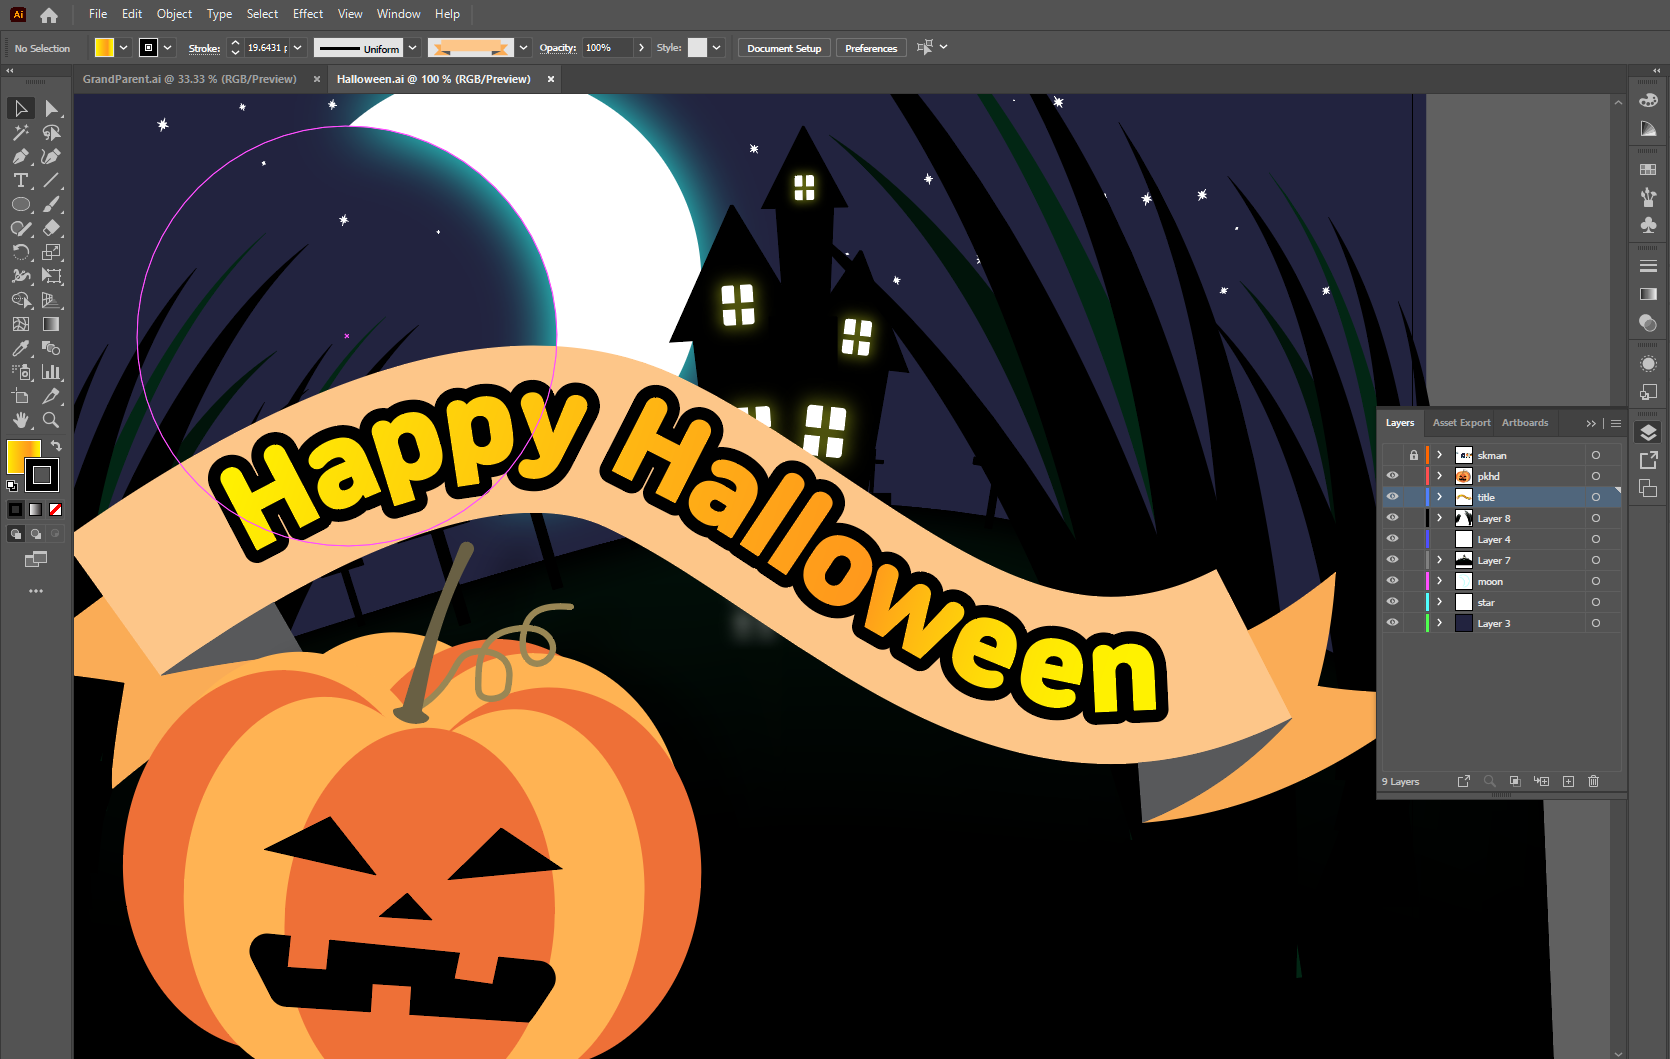Switch to Asset Export panel tab
This screenshot has width=1670, height=1059.
(x=1461, y=423)
